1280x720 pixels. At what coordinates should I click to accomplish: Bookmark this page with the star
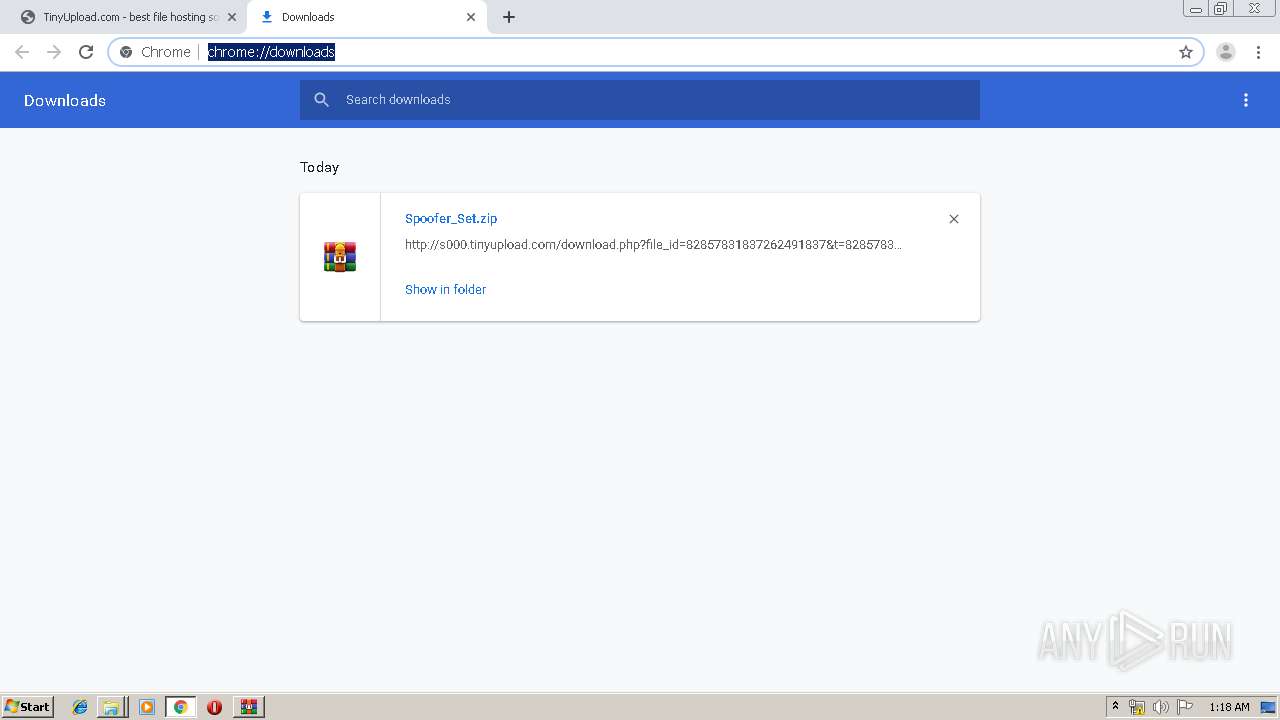click(x=1186, y=52)
